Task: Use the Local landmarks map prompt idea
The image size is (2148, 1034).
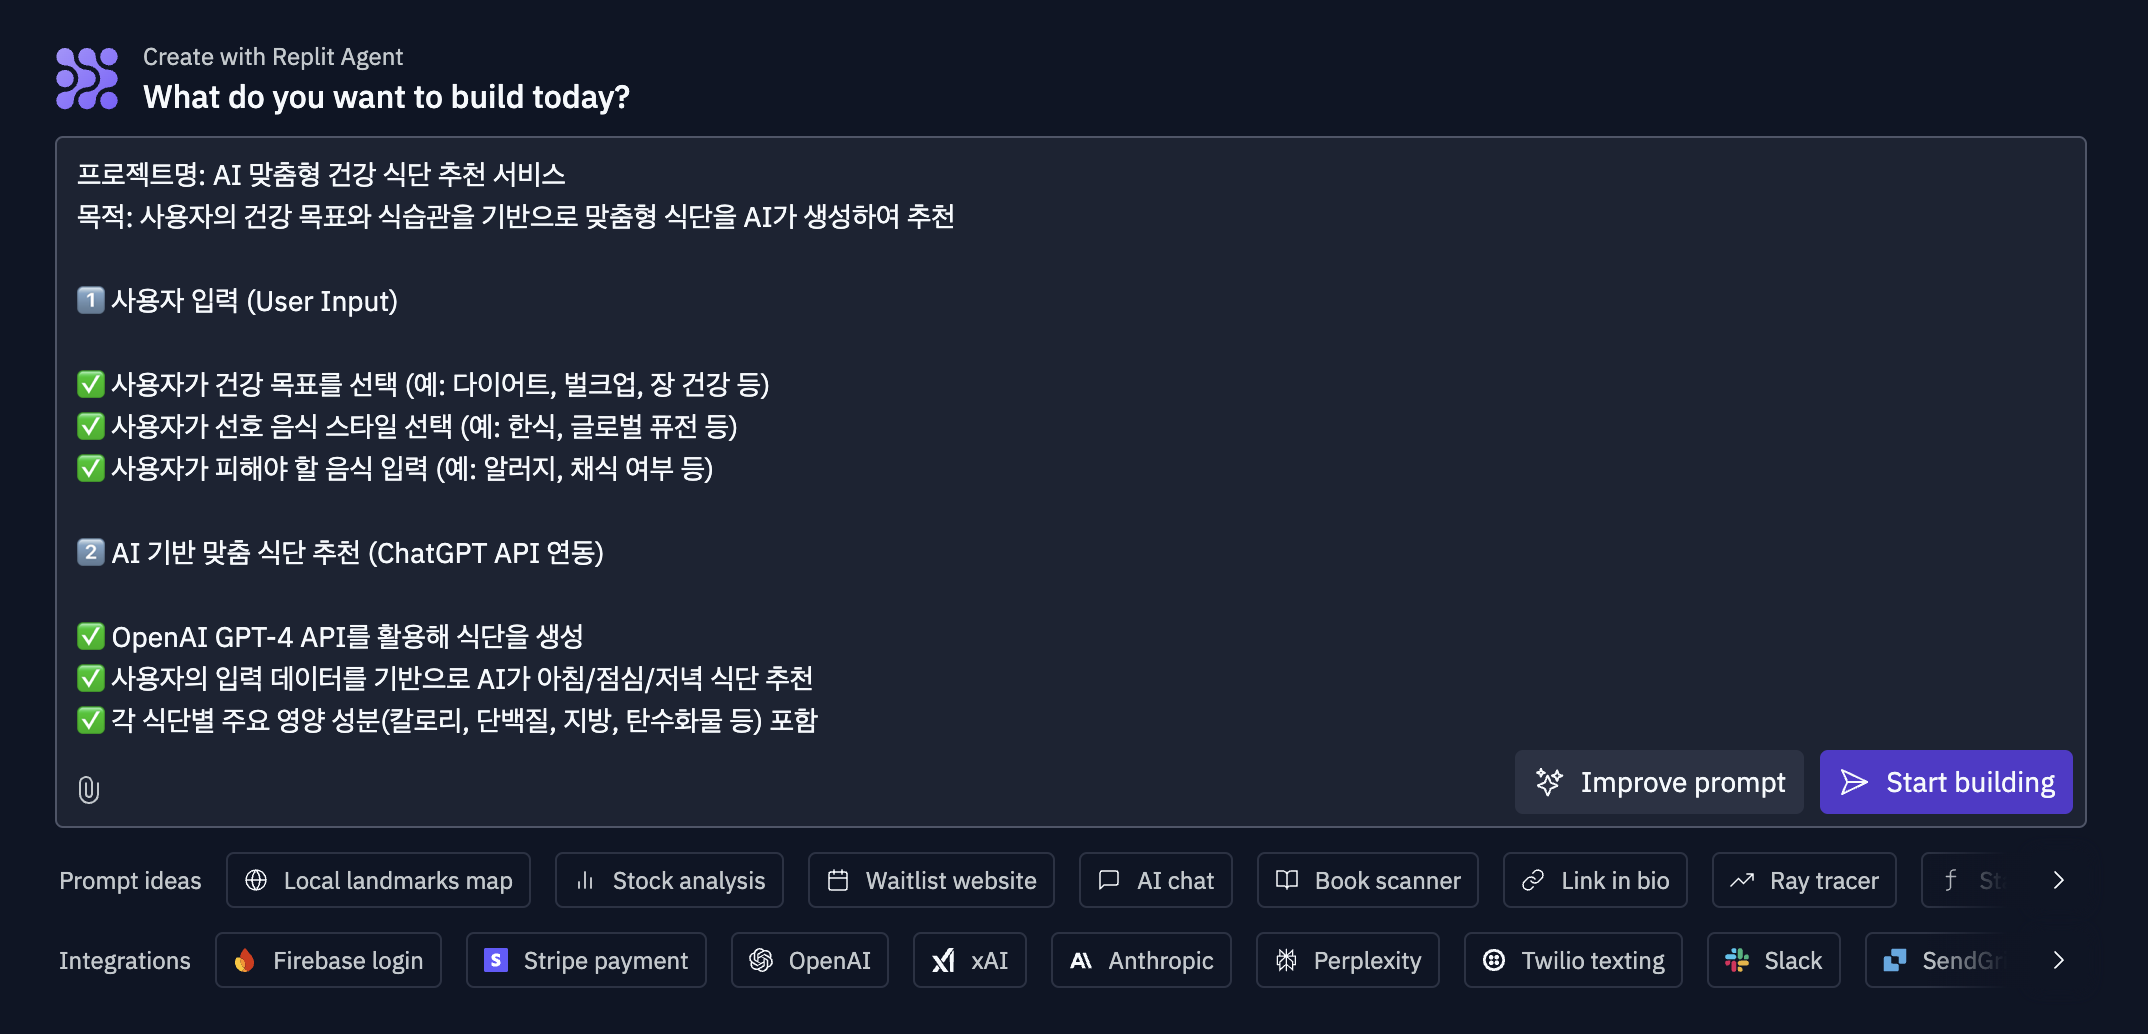Action: (x=378, y=880)
